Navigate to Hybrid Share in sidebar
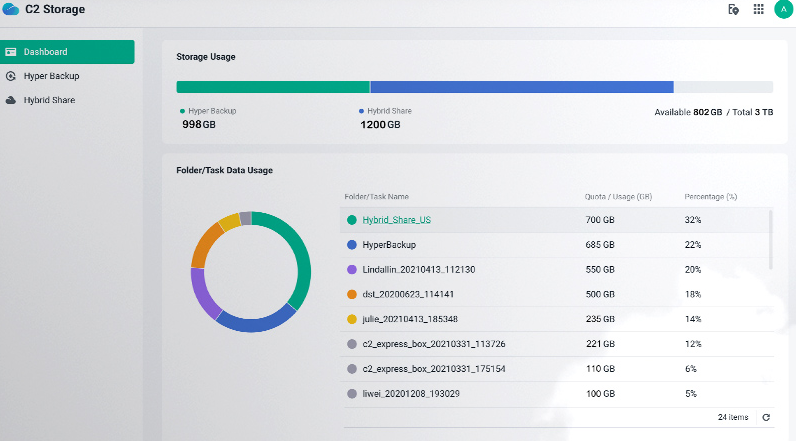Image resolution: width=796 pixels, height=441 pixels. (x=49, y=100)
